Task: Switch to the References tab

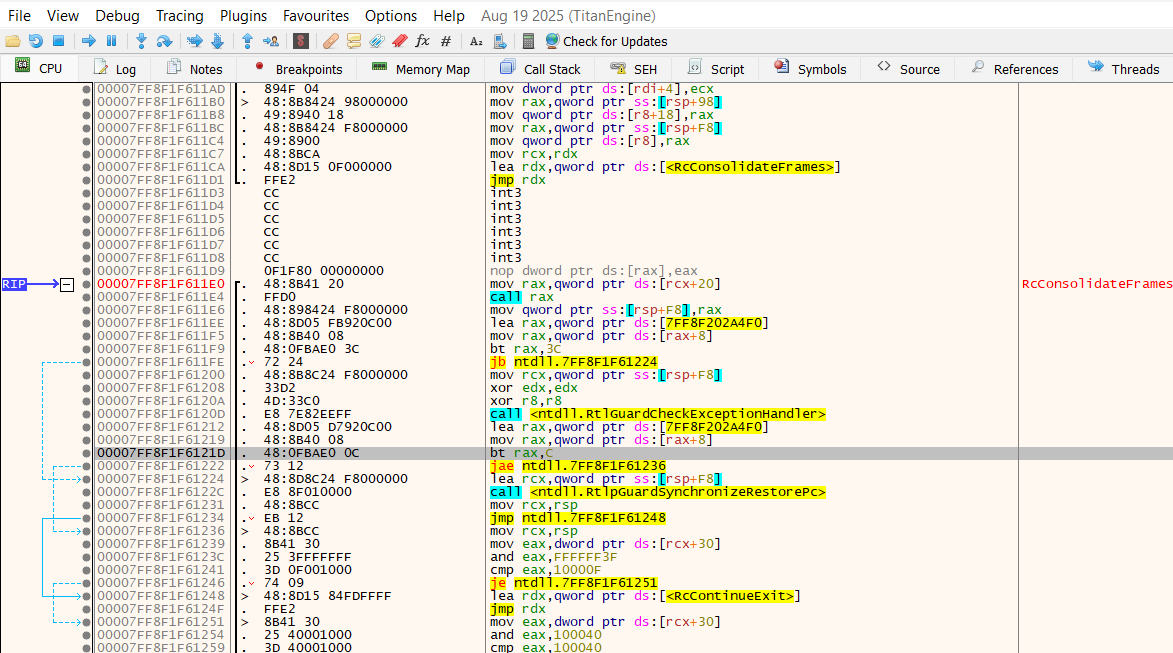Action: (1015, 69)
